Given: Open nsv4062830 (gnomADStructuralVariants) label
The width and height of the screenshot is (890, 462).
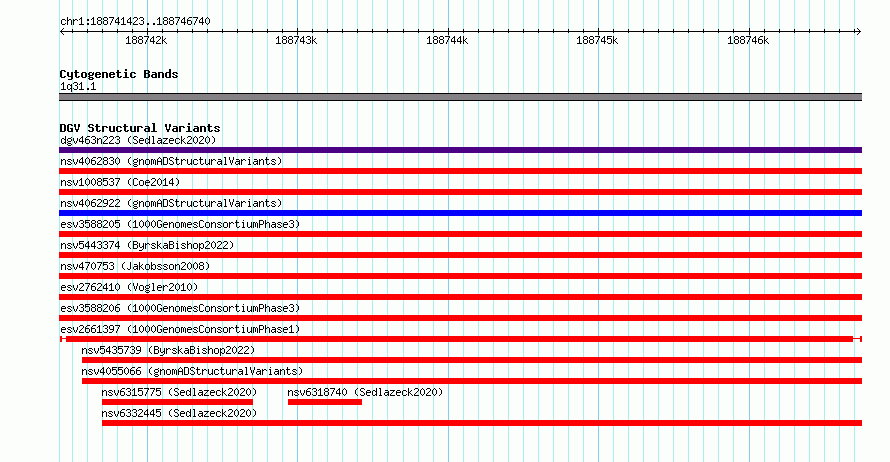Looking at the screenshot, I should pyautogui.click(x=171, y=161).
